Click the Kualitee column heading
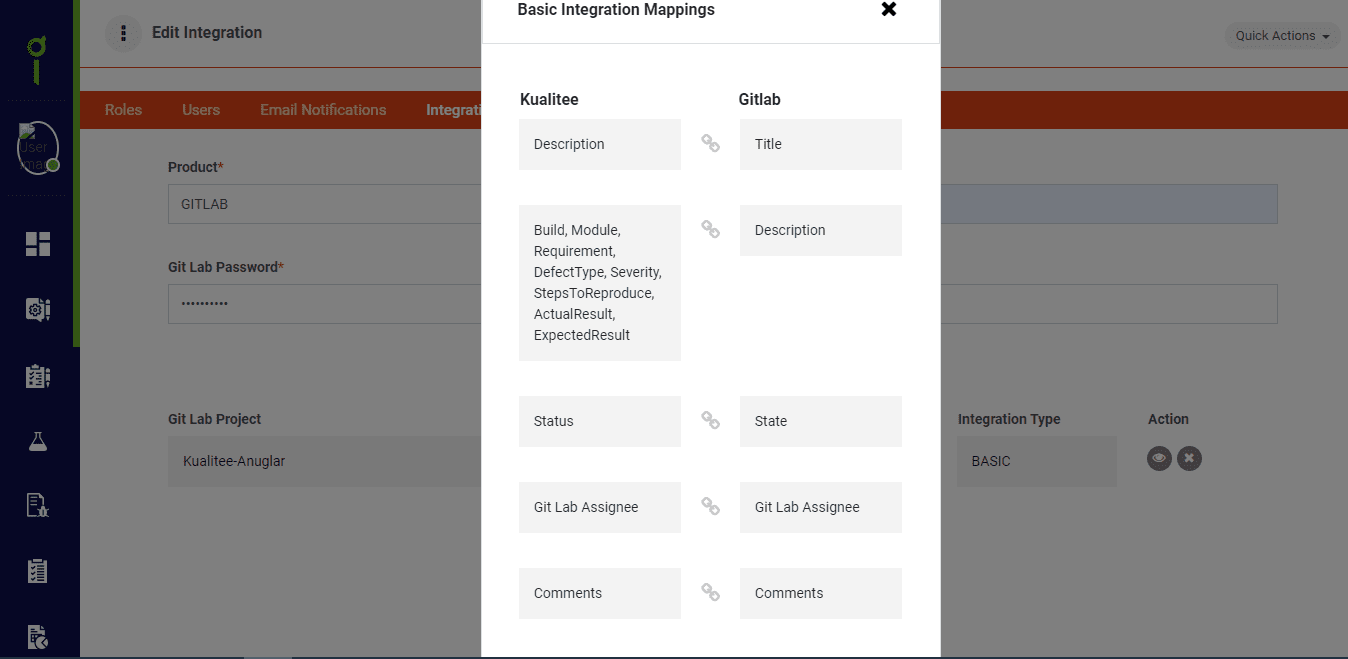 pos(549,99)
